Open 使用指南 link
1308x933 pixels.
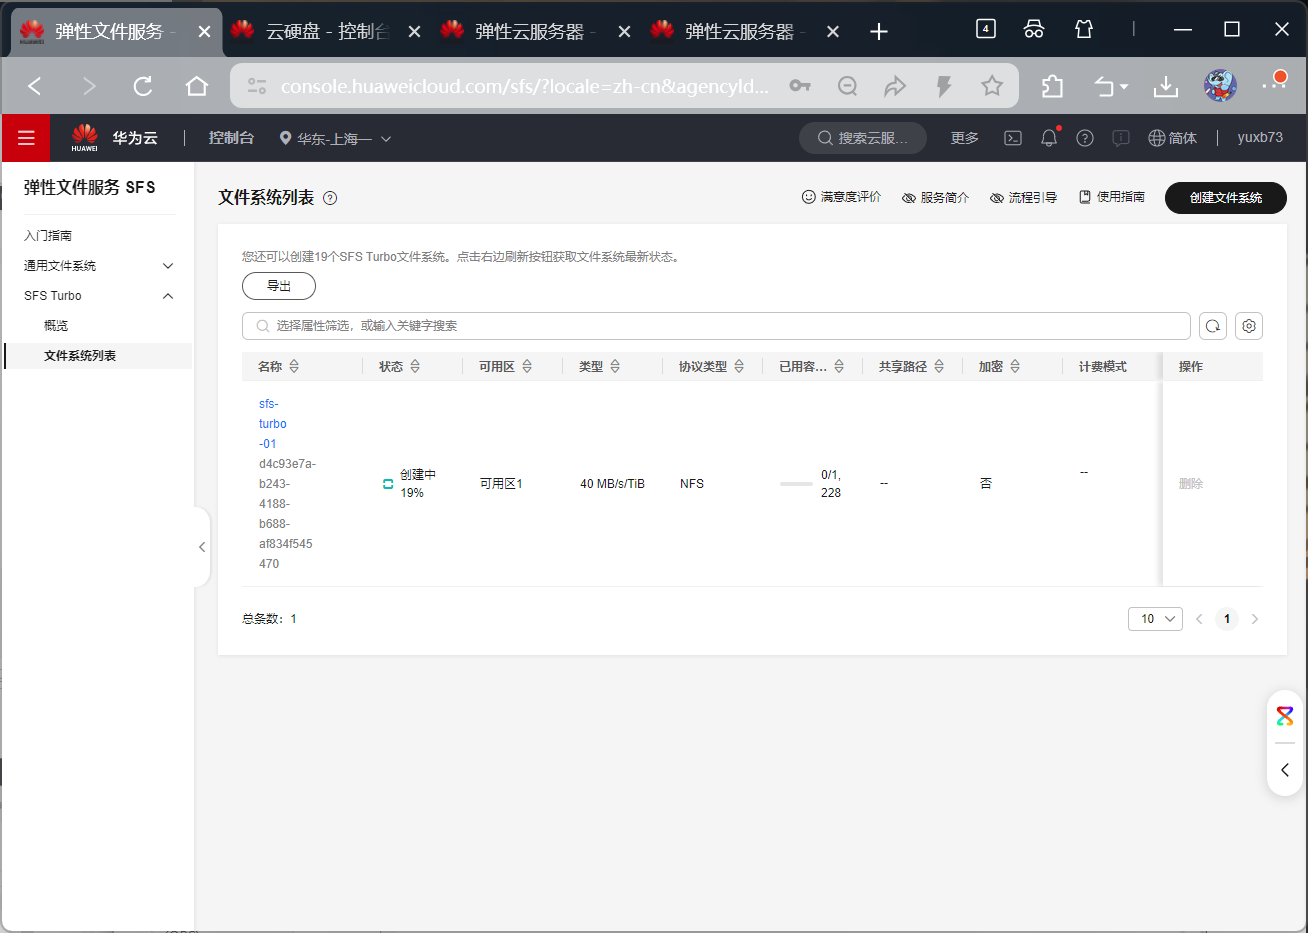coord(1111,197)
